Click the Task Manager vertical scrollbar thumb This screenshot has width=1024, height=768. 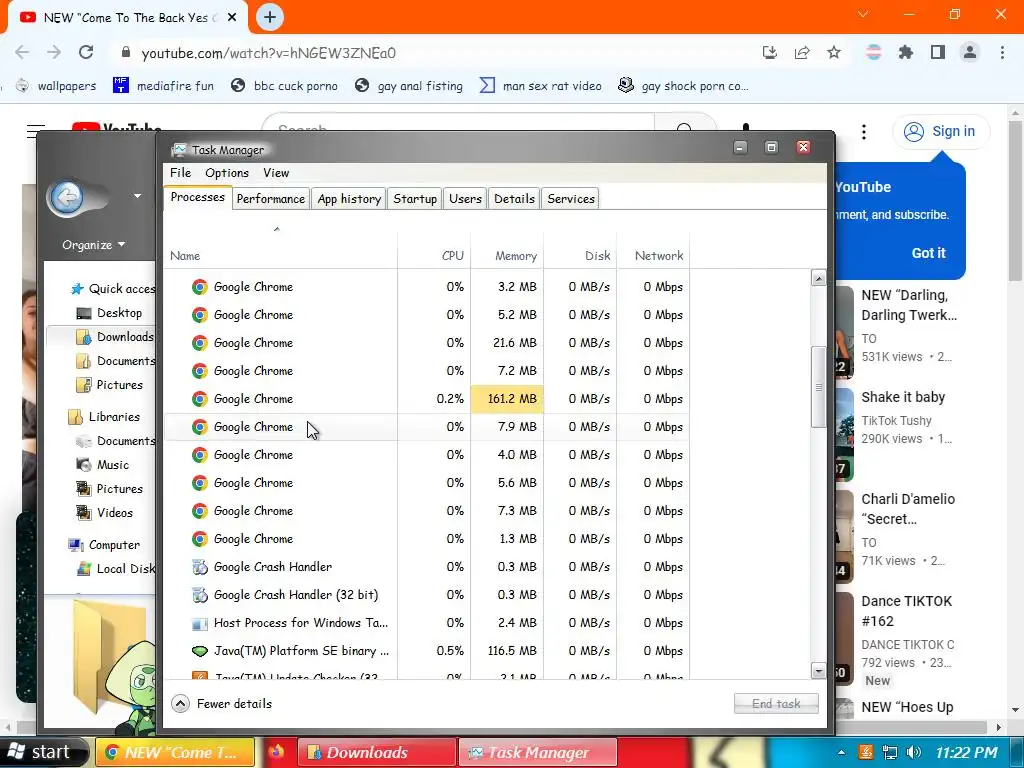point(818,387)
